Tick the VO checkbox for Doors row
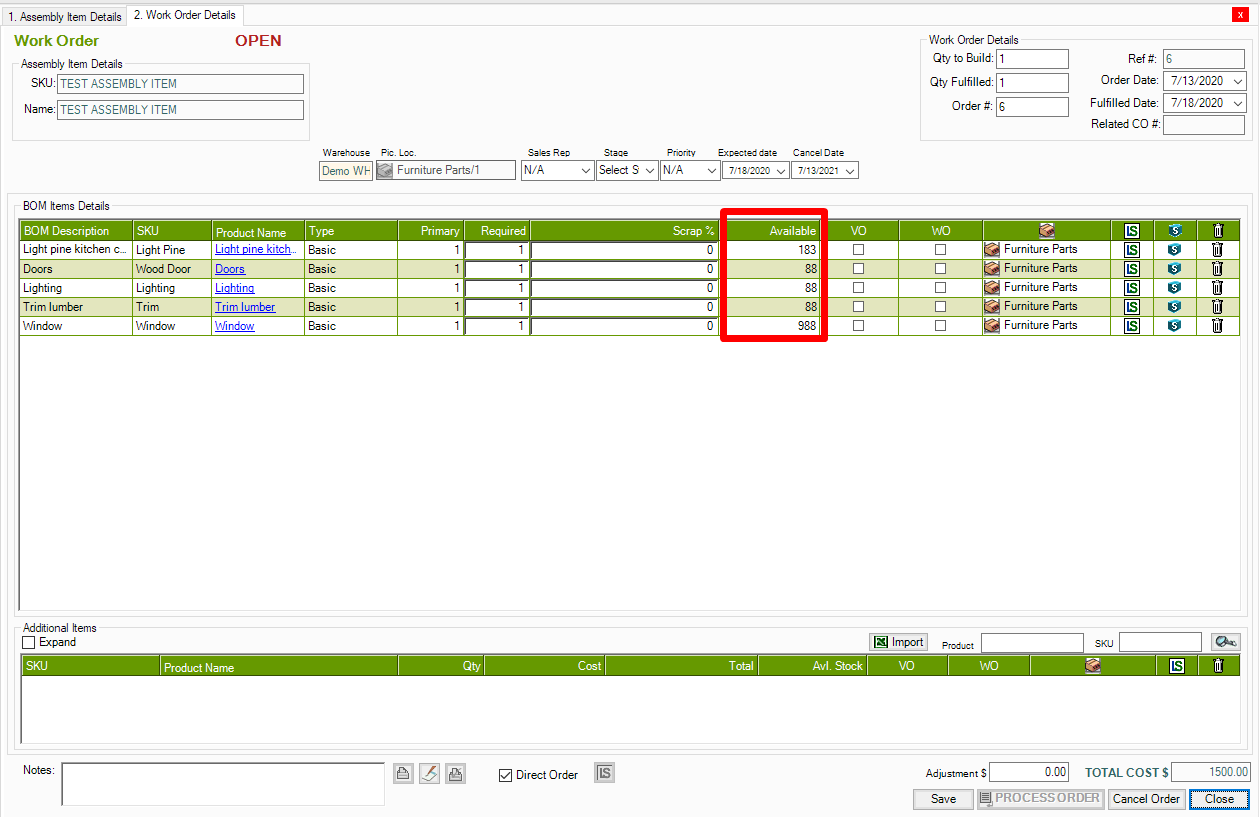The height and width of the screenshot is (817, 1260). click(858, 269)
